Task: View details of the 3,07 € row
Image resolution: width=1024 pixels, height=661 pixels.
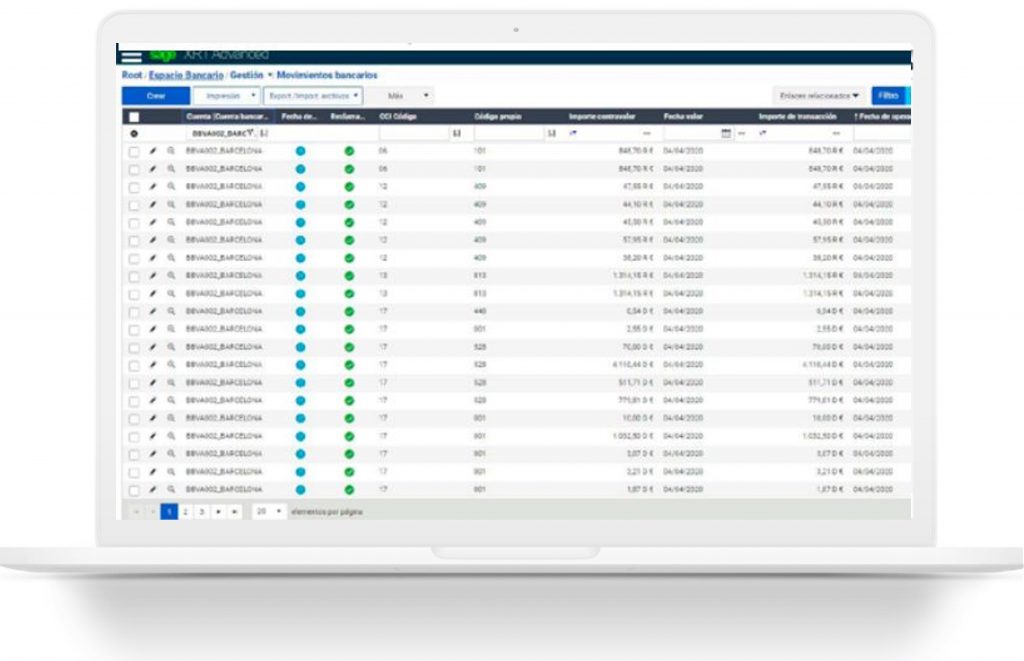Action: point(171,454)
